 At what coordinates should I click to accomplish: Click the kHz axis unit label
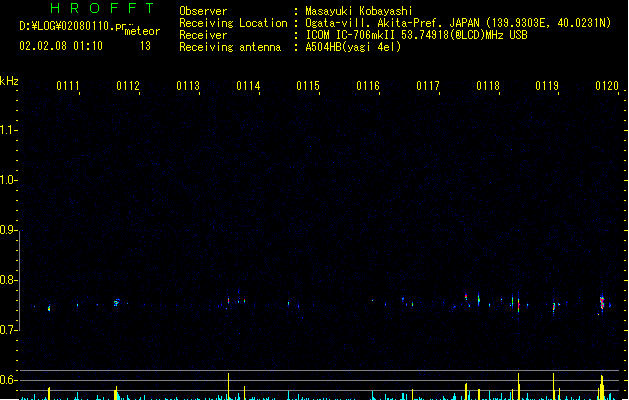click(x=9, y=81)
